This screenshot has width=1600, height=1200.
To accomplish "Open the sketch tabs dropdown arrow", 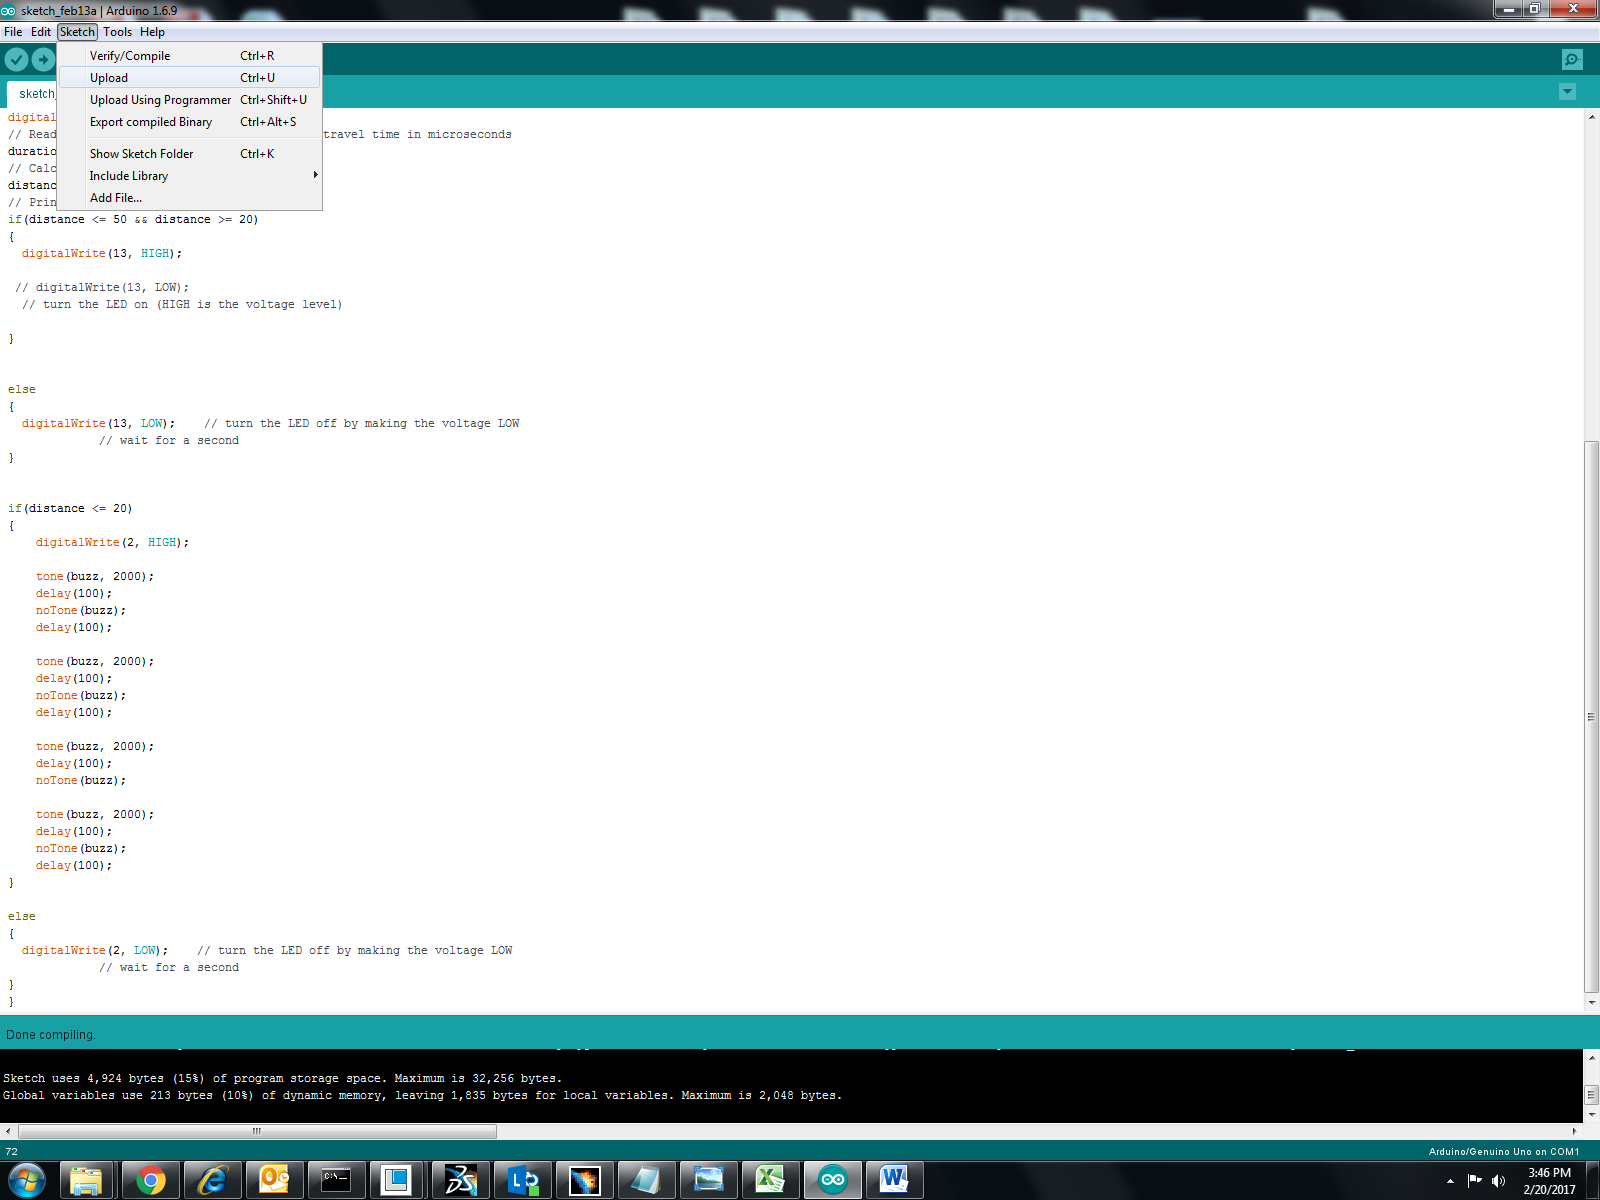I will [x=1567, y=91].
